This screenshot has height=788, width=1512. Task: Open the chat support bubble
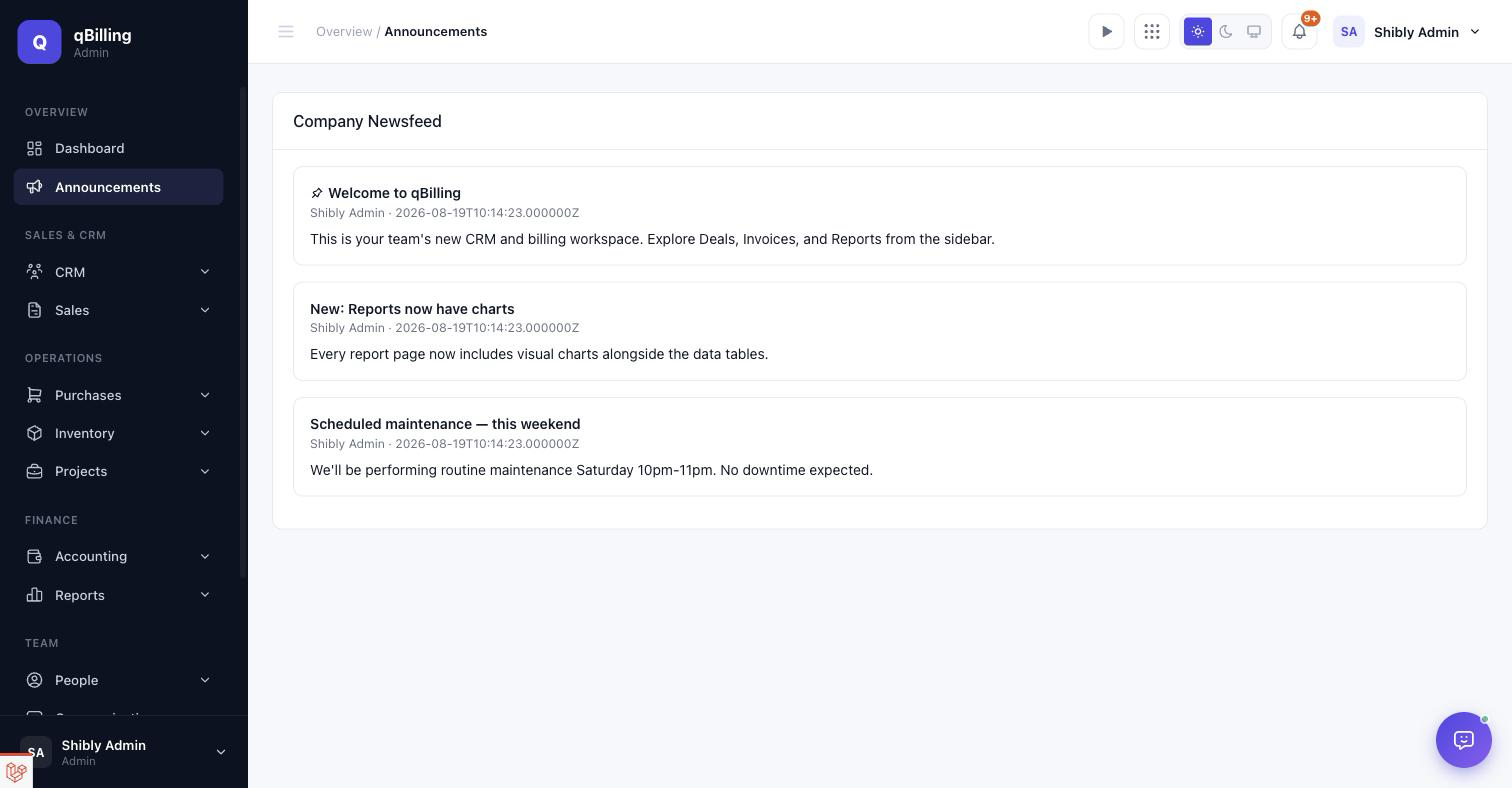pos(1464,740)
